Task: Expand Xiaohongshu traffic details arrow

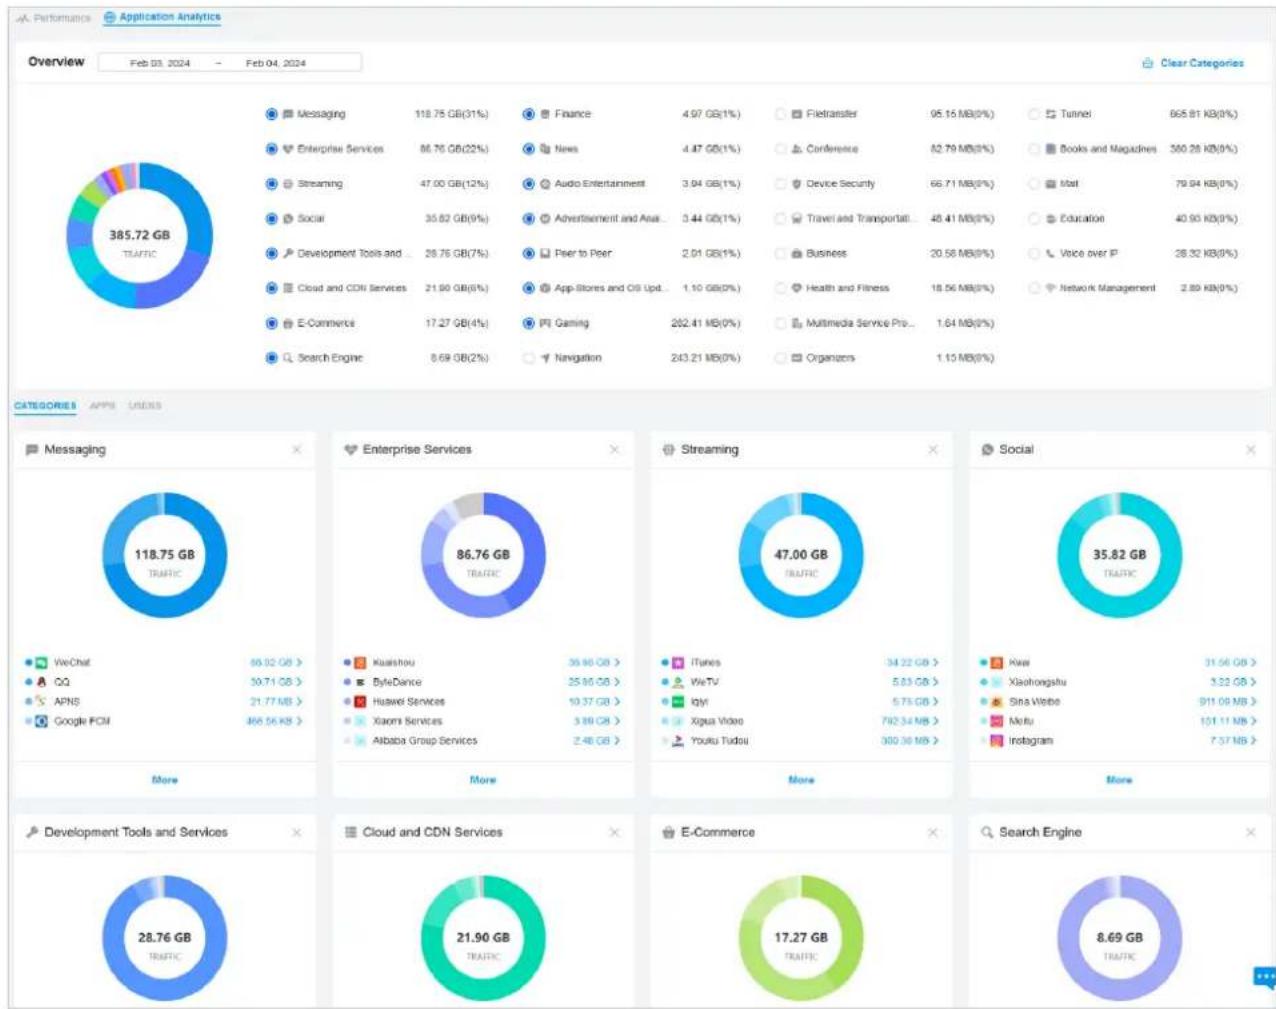Action: pyautogui.click(x=1254, y=682)
